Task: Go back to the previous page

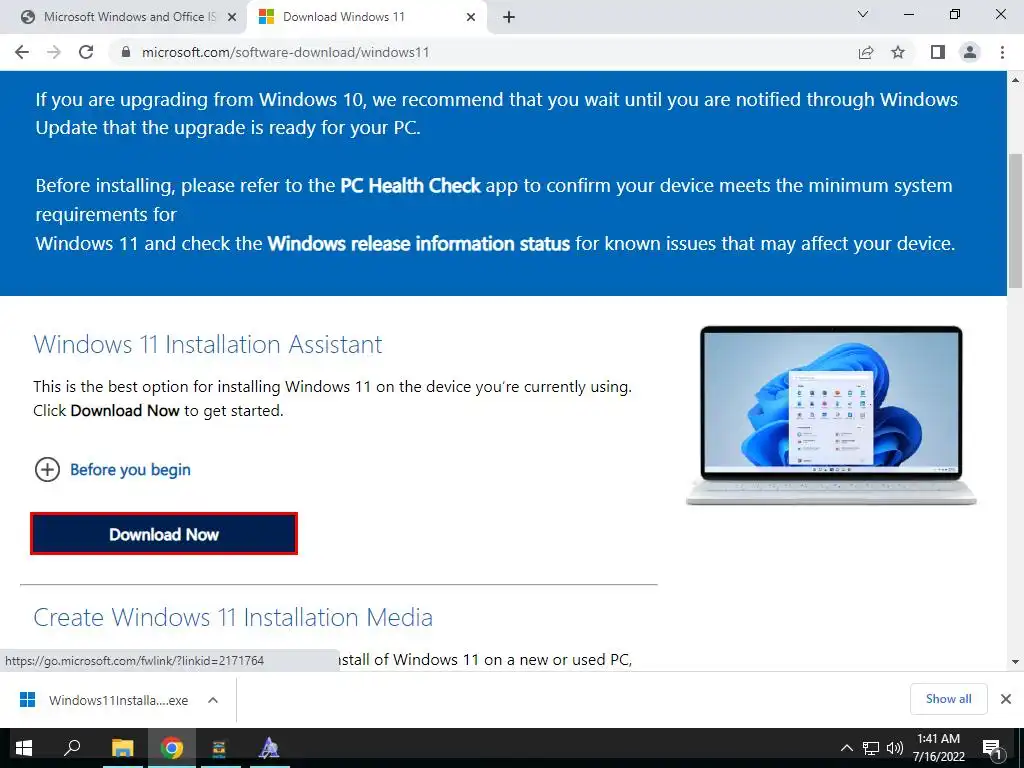Action: [22, 52]
